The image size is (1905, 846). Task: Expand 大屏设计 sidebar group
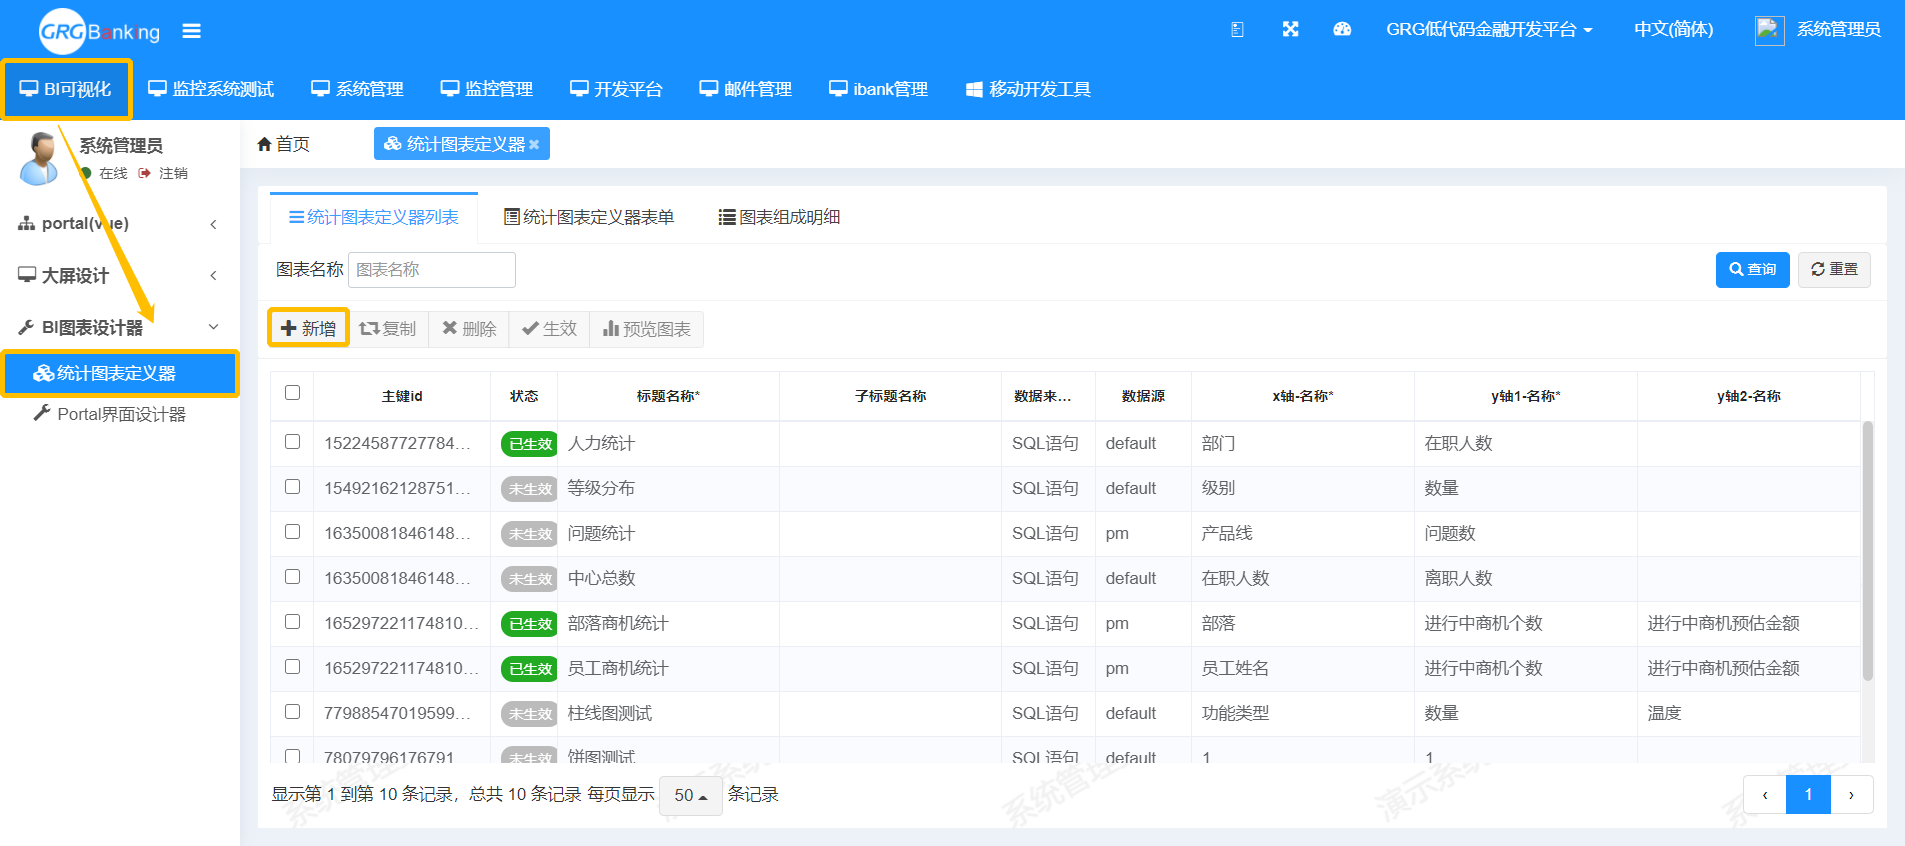pos(118,275)
